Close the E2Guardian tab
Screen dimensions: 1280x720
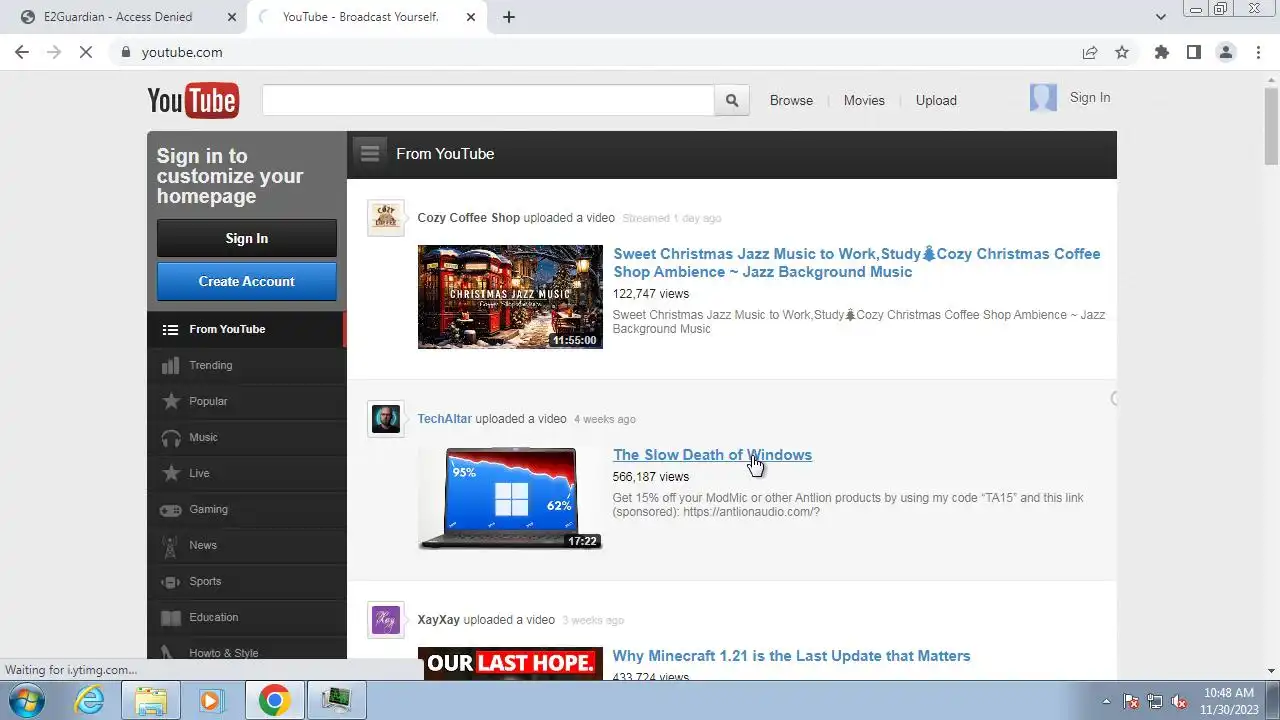[232, 17]
